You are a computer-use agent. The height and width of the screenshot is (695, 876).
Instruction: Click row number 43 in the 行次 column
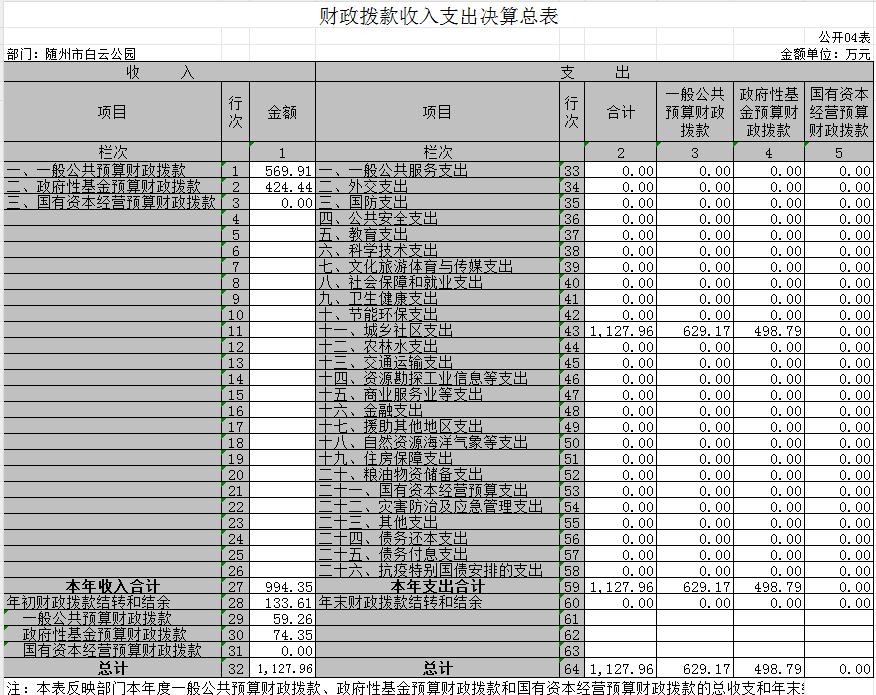click(x=572, y=331)
